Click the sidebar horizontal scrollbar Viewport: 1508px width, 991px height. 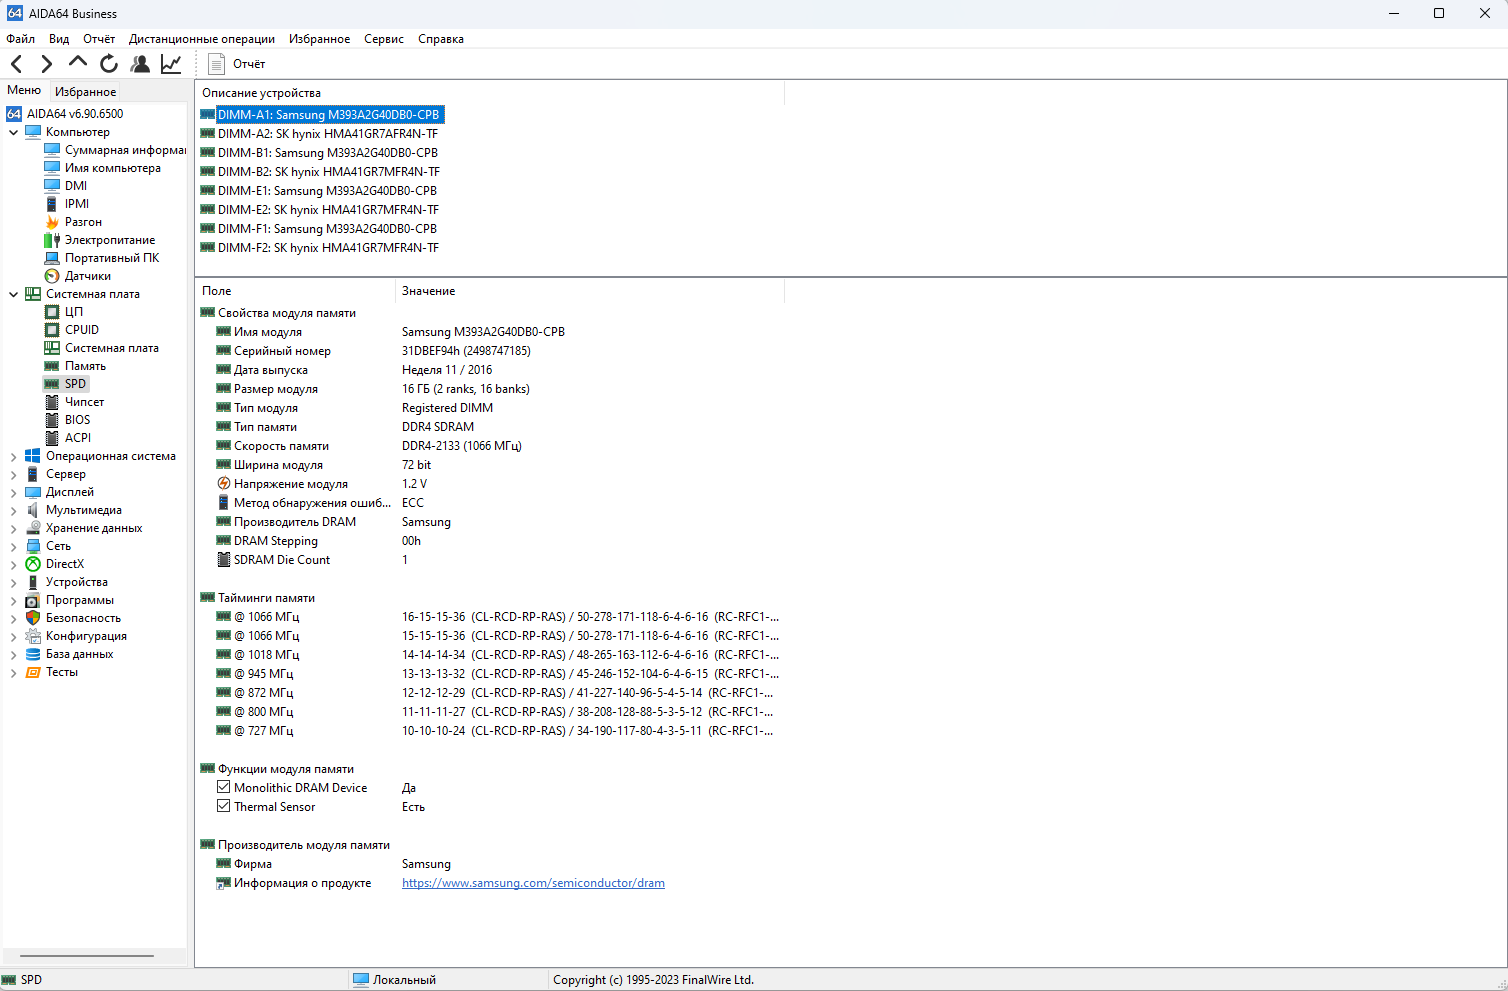[87, 956]
